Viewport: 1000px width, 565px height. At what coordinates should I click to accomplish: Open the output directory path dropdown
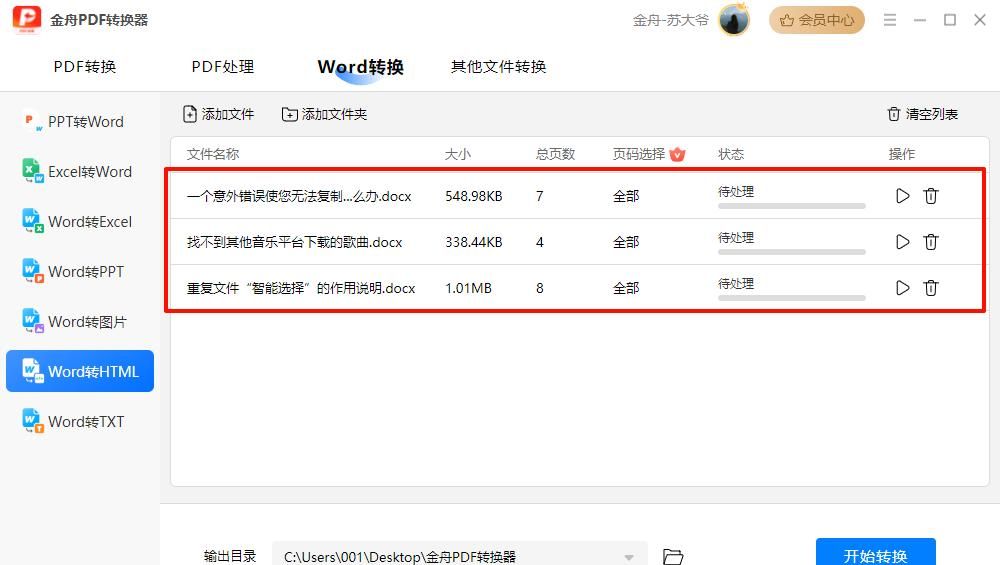coord(629,557)
